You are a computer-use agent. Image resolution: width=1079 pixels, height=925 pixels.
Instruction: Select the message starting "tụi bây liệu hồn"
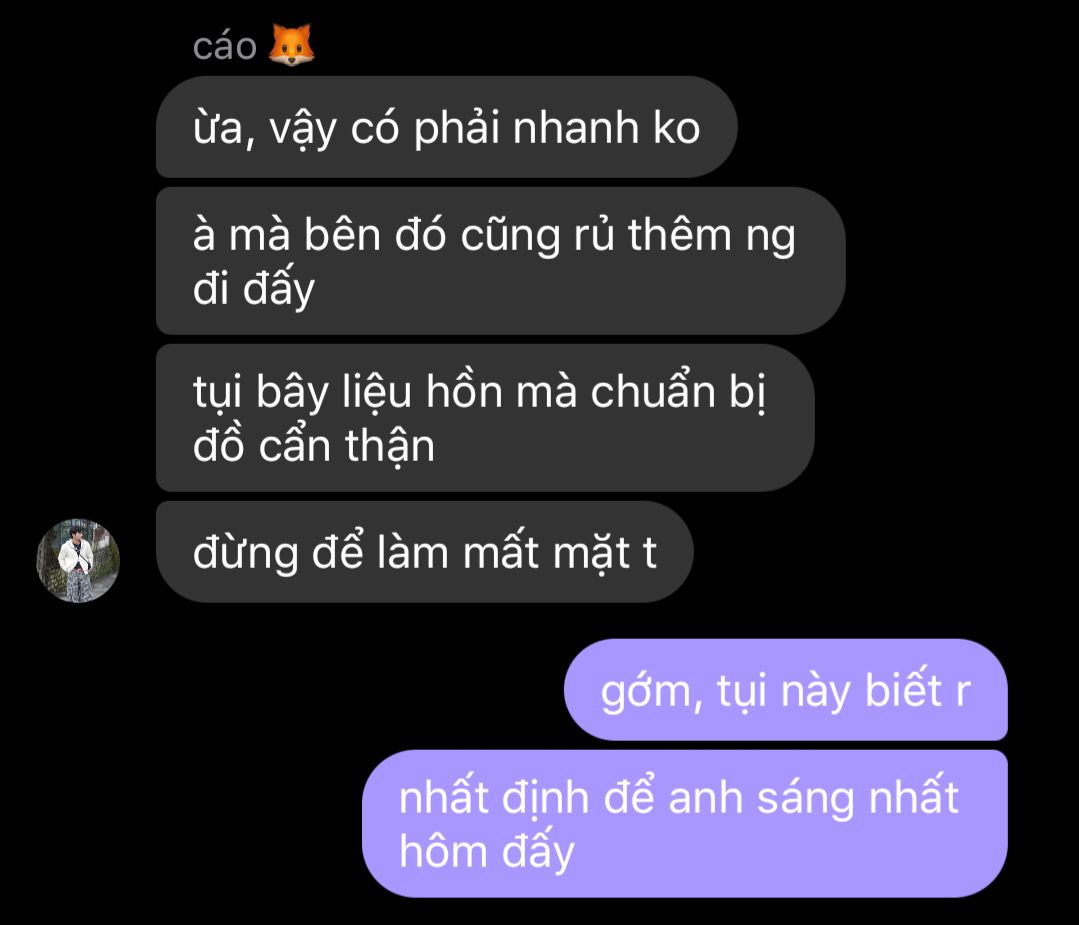pos(485,418)
